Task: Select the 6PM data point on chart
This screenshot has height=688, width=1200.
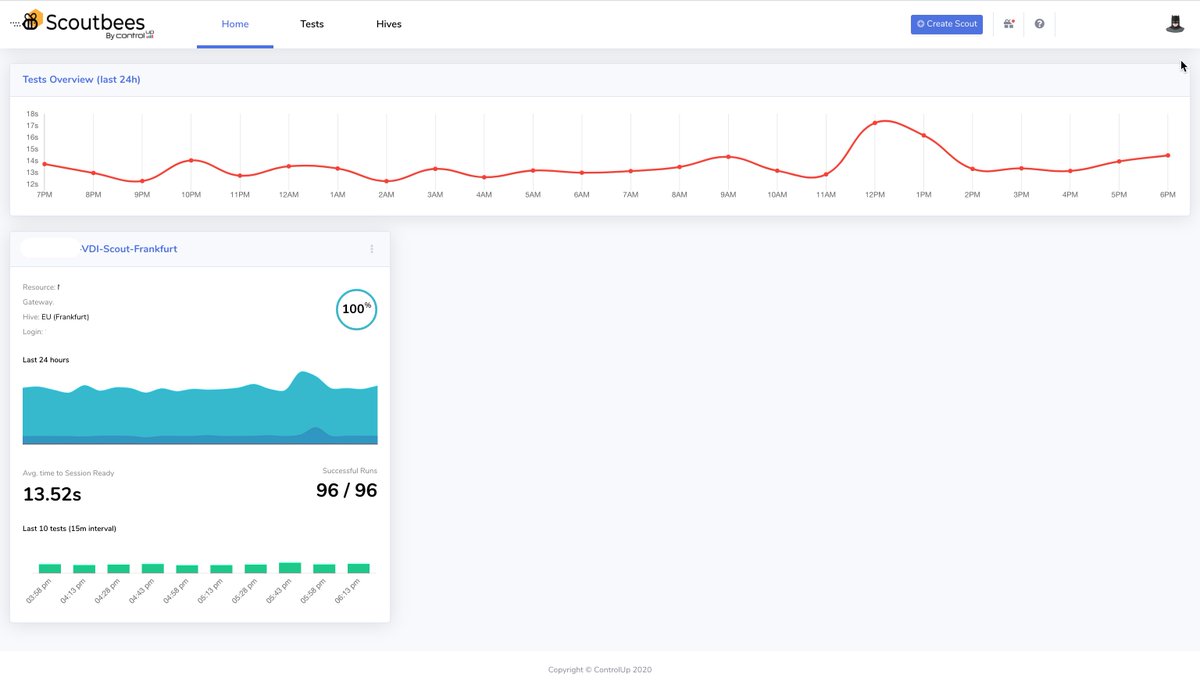Action: 1168,155
